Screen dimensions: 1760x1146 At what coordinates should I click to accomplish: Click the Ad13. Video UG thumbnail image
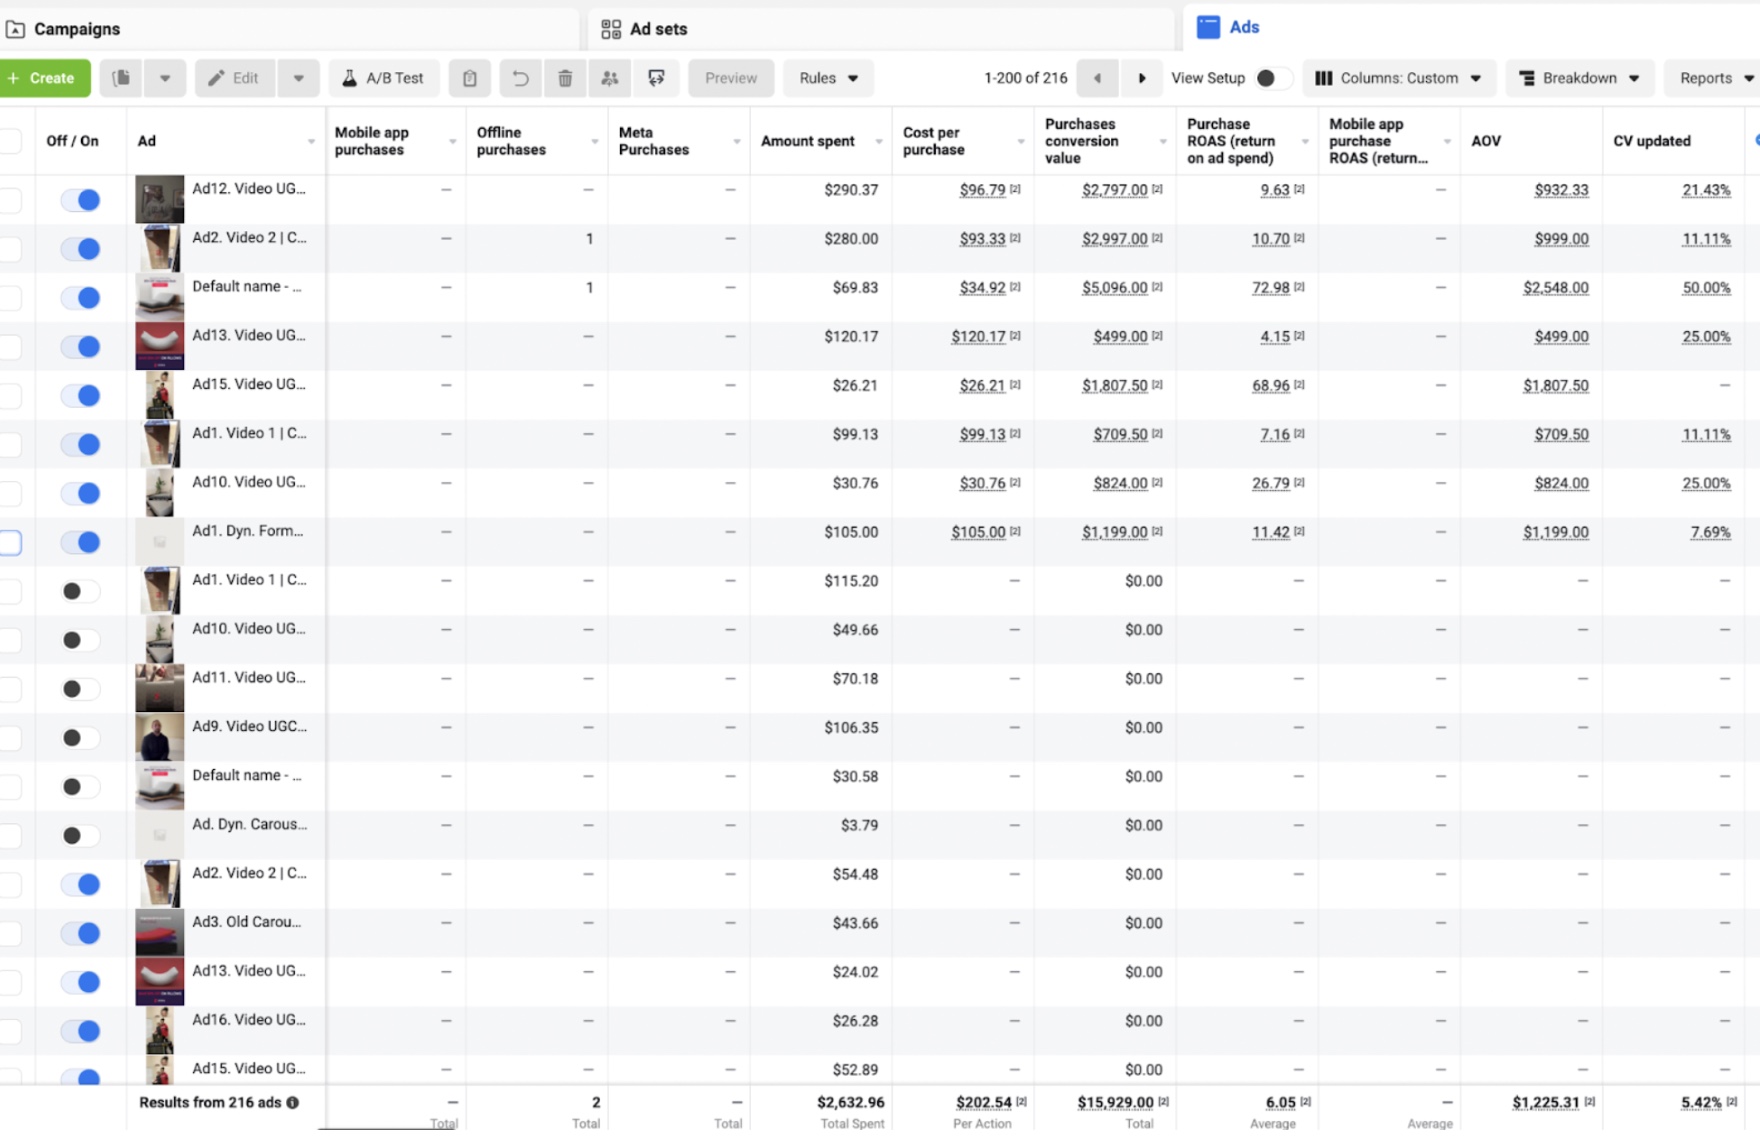tap(159, 346)
